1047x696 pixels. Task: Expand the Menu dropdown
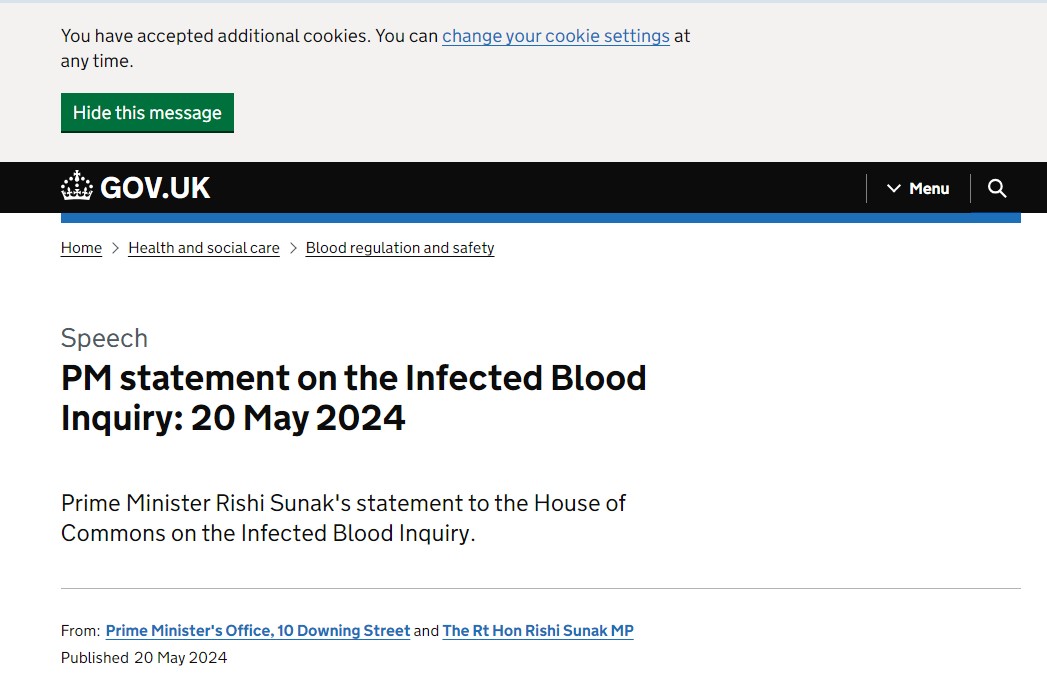pos(918,188)
